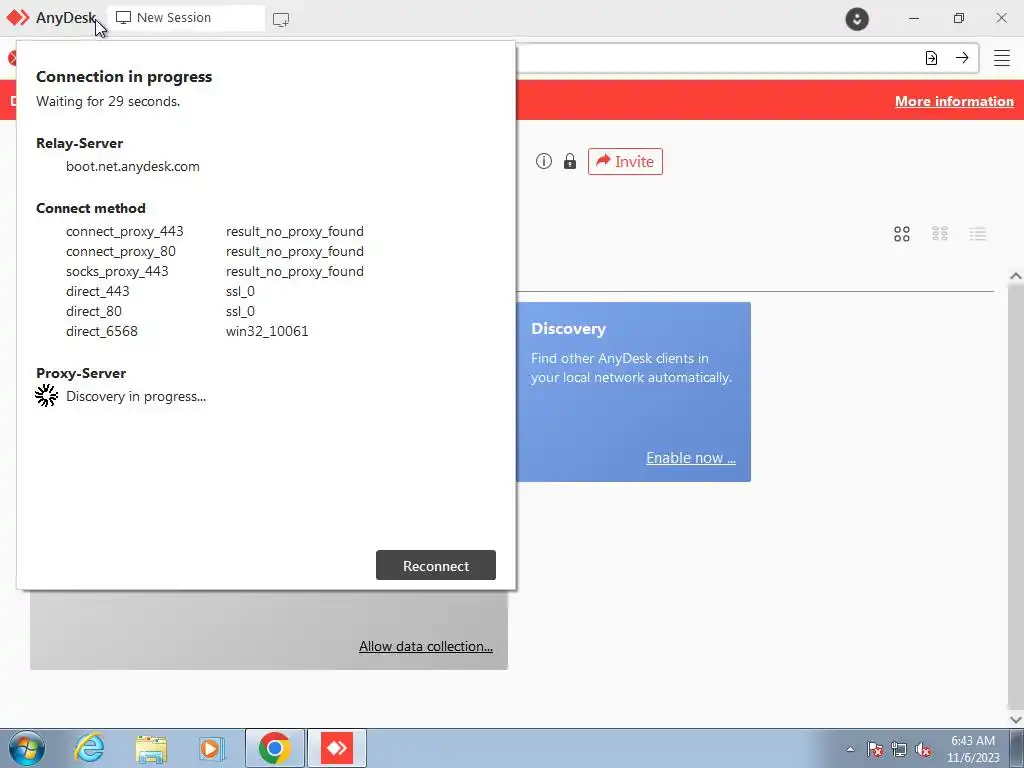This screenshot has width=1024, height=768.
Task: Click the Discovery card heading
Action: pyautogui.click(x=568, y=328)
